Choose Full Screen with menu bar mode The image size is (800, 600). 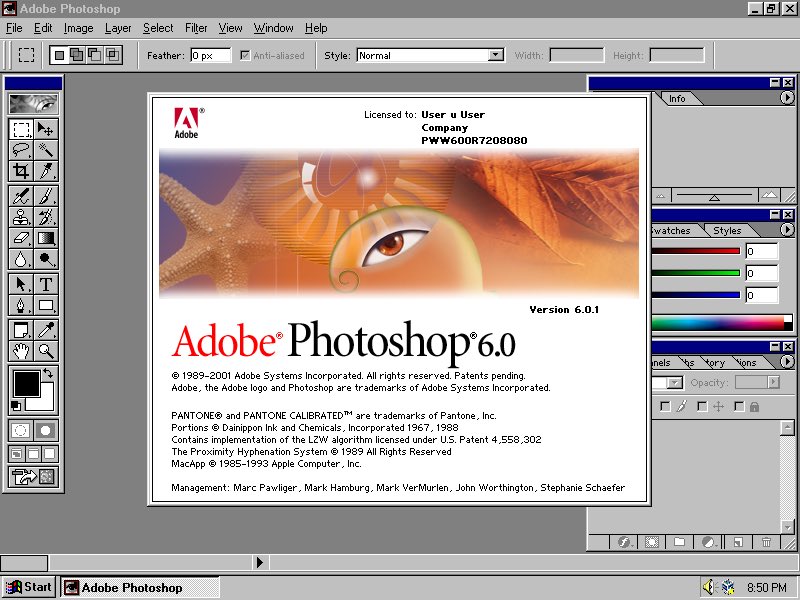tap(34, 454)
